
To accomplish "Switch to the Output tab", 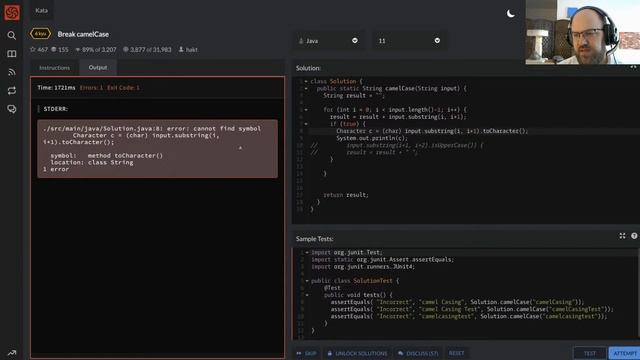I will pyautogui.click(x=98, y=67).
